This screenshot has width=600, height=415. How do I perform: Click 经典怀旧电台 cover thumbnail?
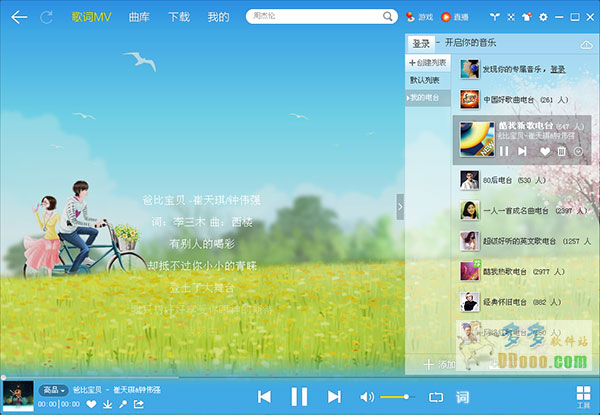pyautogui.click(x=470, y=302)
